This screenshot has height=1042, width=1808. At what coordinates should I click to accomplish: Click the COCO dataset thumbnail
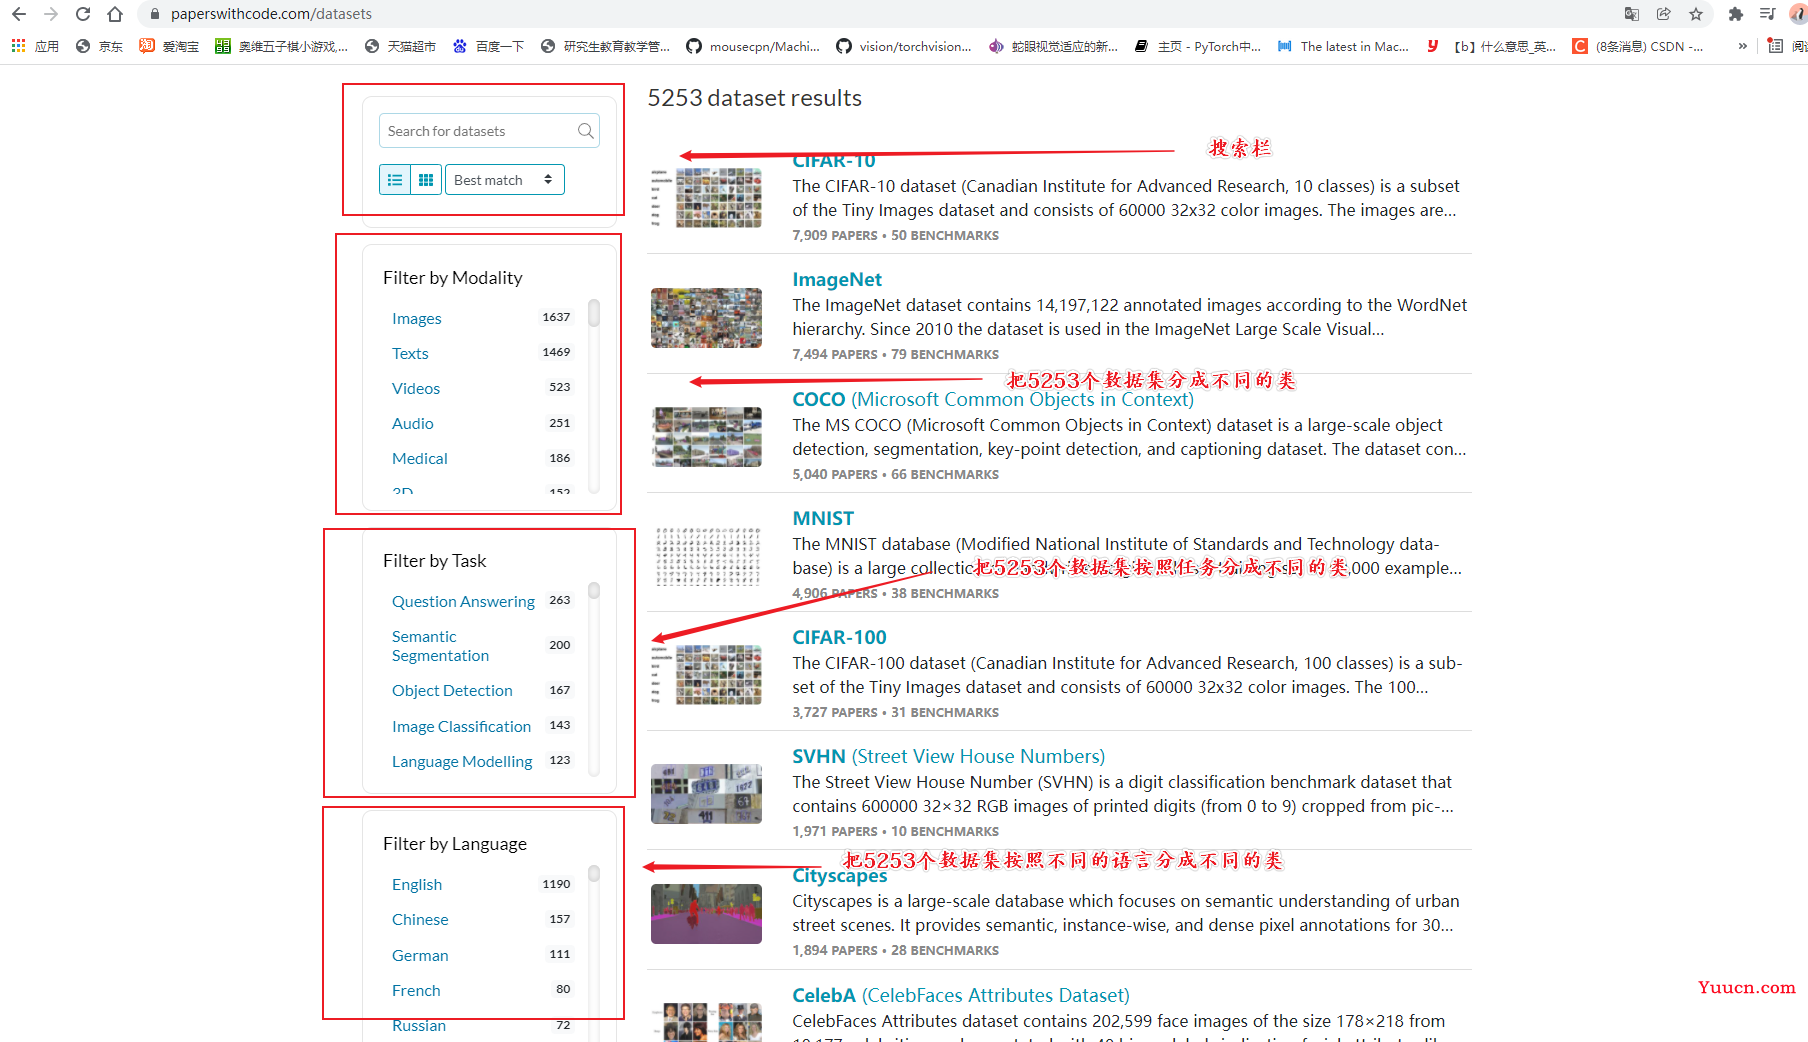[x=706, y=437]
